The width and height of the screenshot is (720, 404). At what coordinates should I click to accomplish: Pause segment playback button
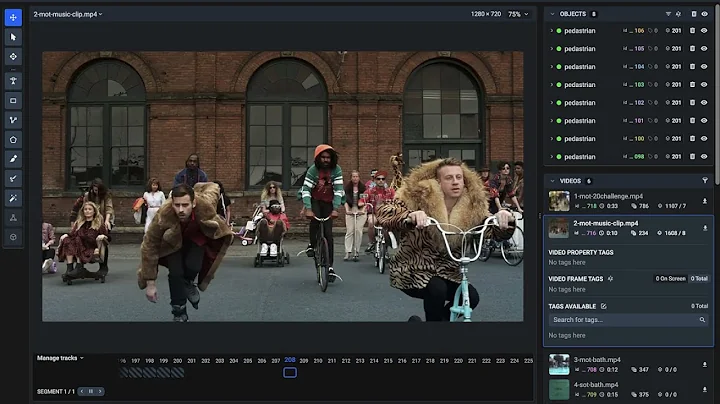coord(91,392)
